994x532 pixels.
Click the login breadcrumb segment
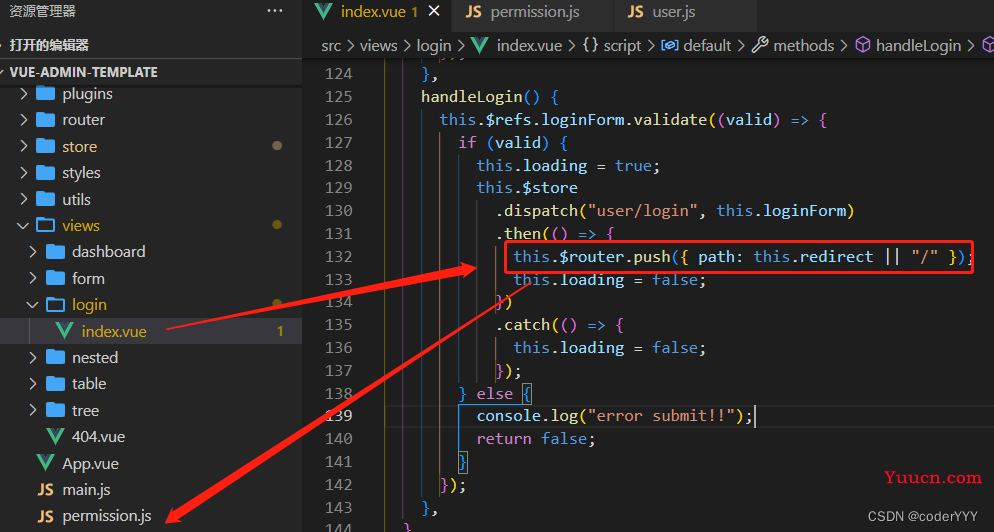click(x=434, y=46)
